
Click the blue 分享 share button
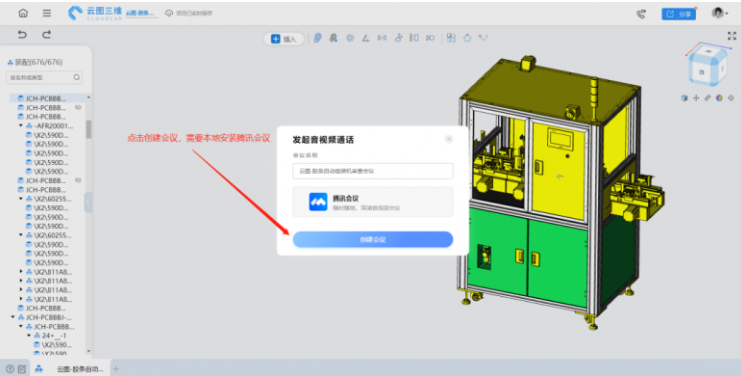pyautogui.click(x=679, y=14)
